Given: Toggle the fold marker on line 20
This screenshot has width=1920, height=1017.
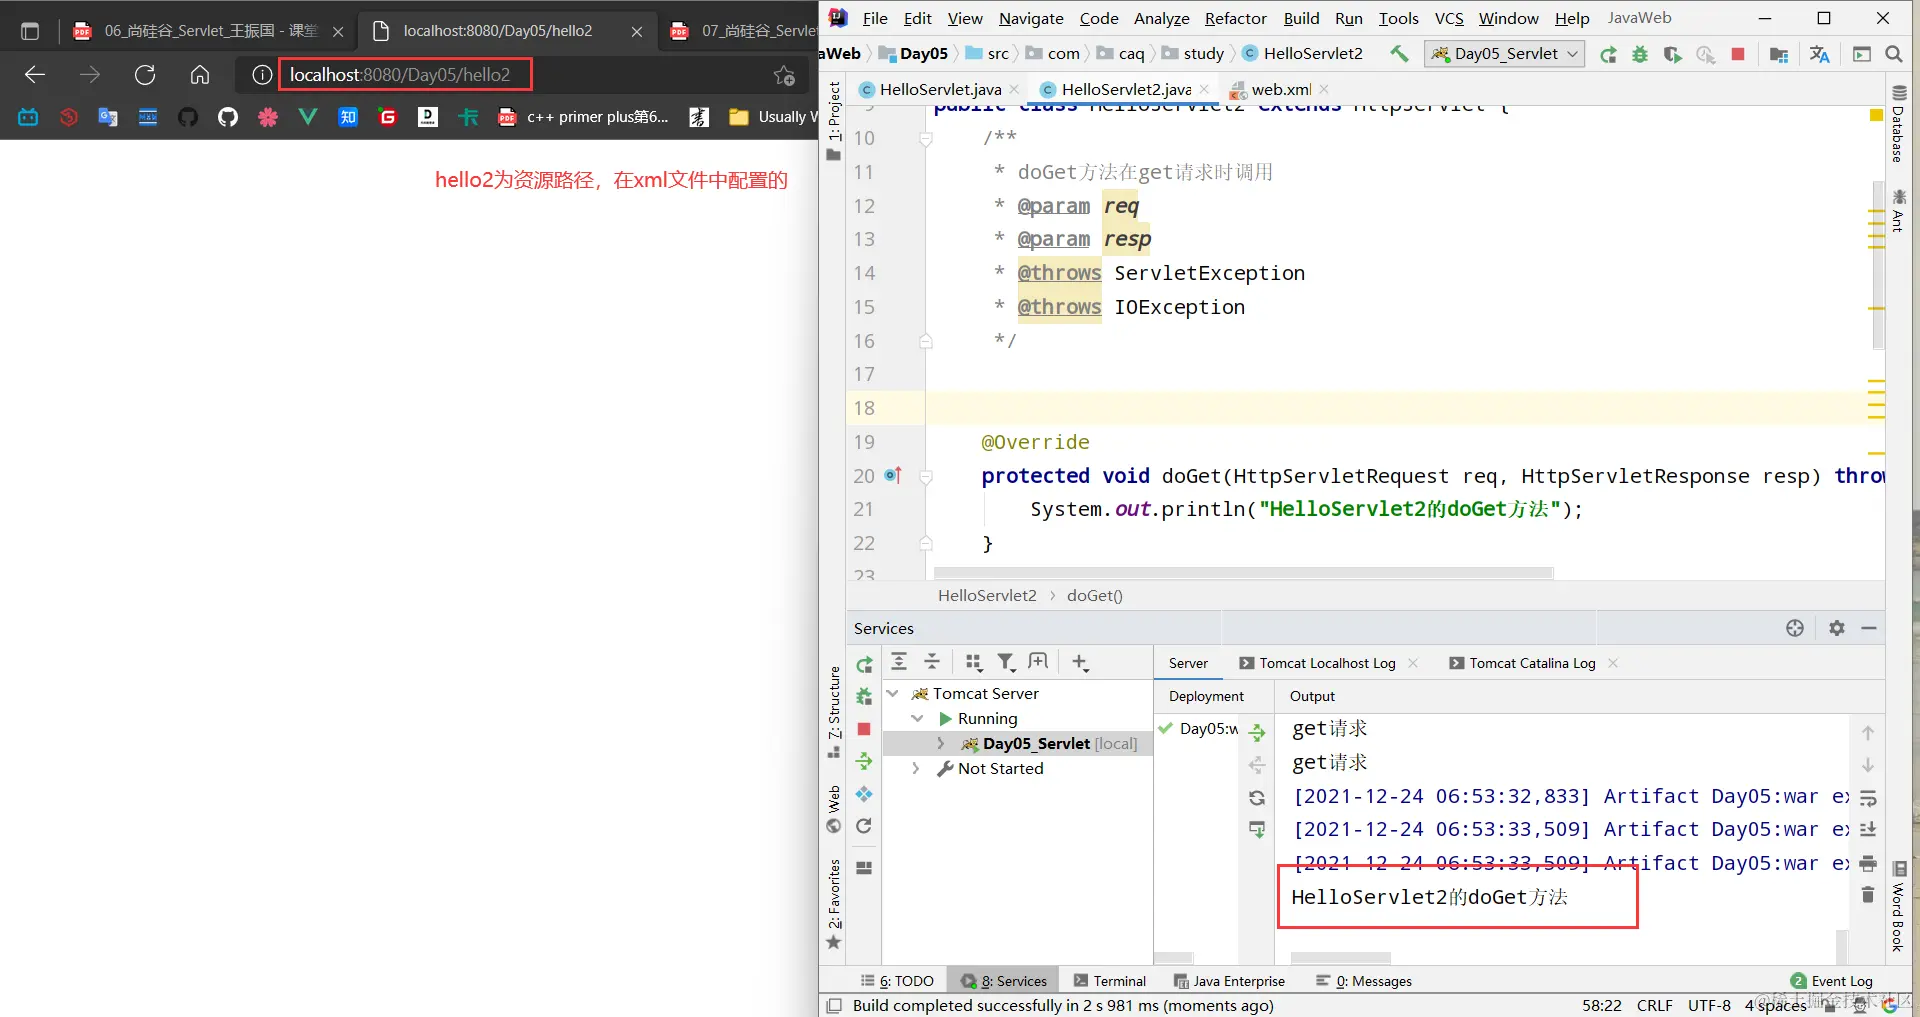Looking at the screenshot, I should point(926,476).
